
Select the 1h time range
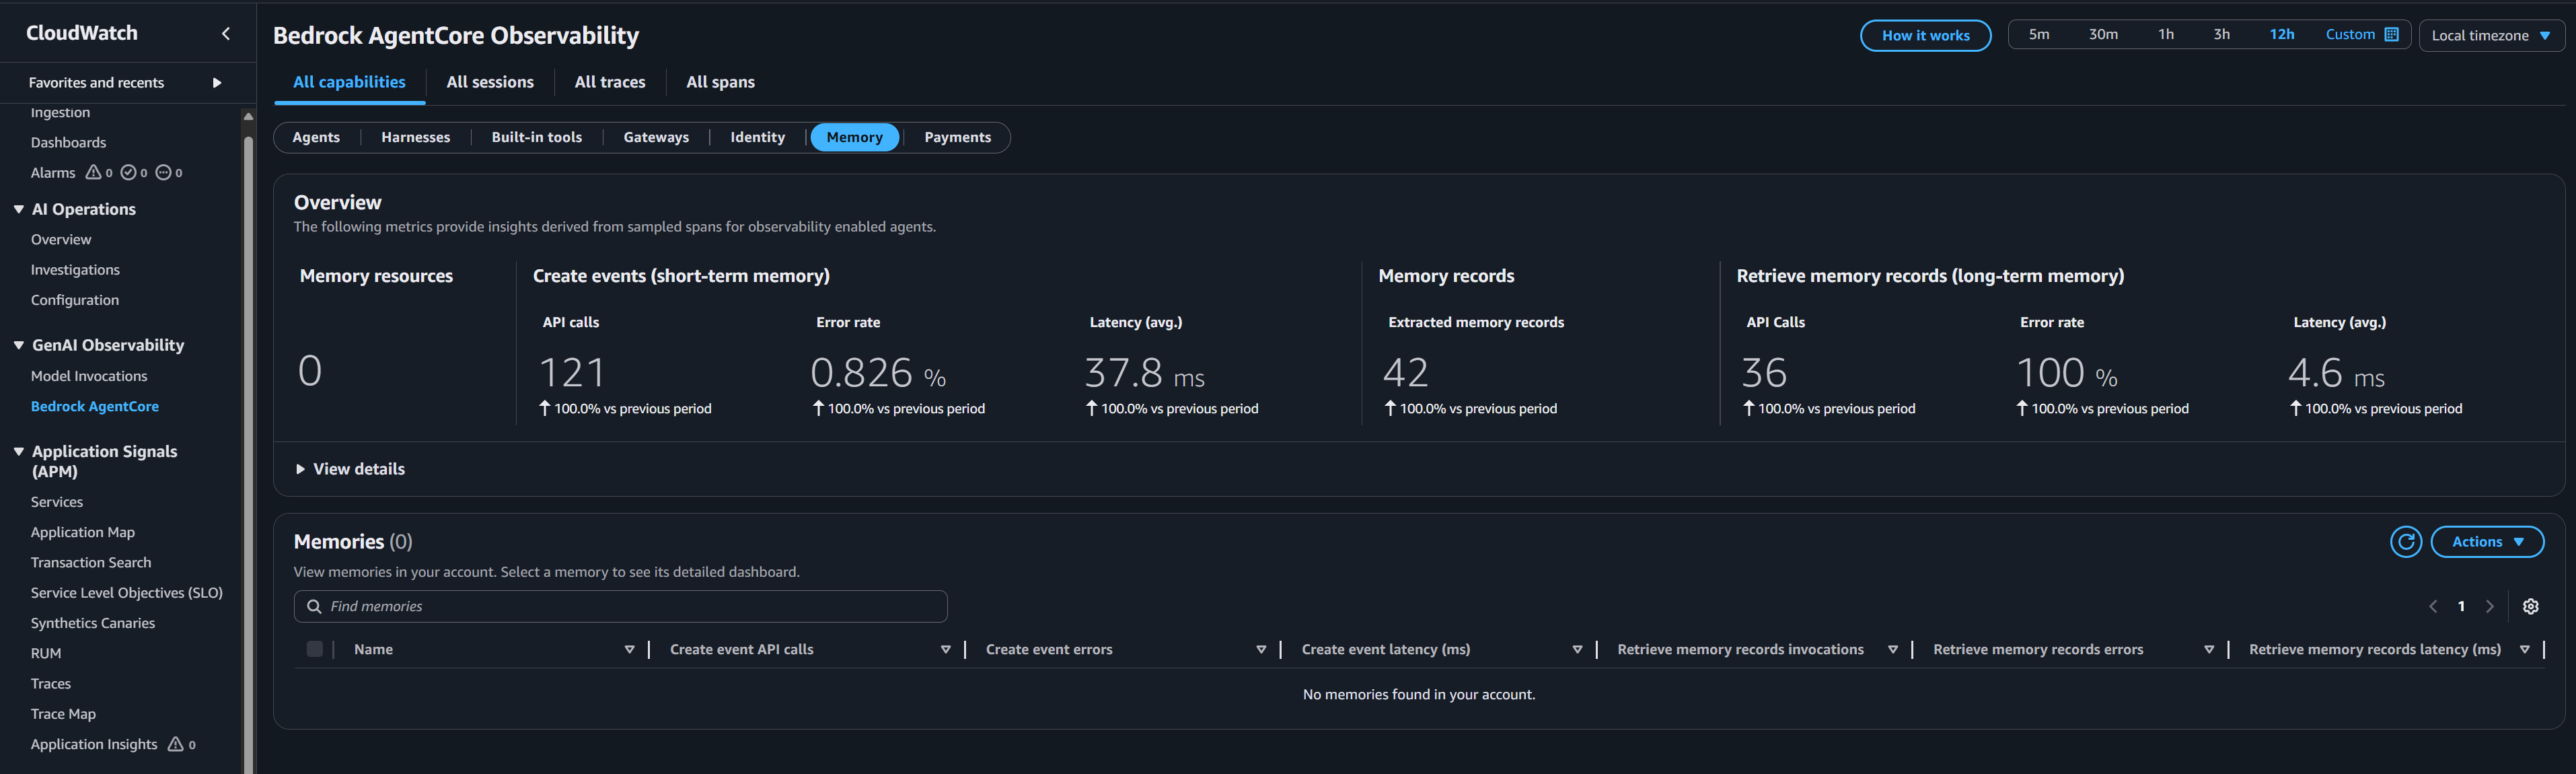click(x=2166, y=34)
